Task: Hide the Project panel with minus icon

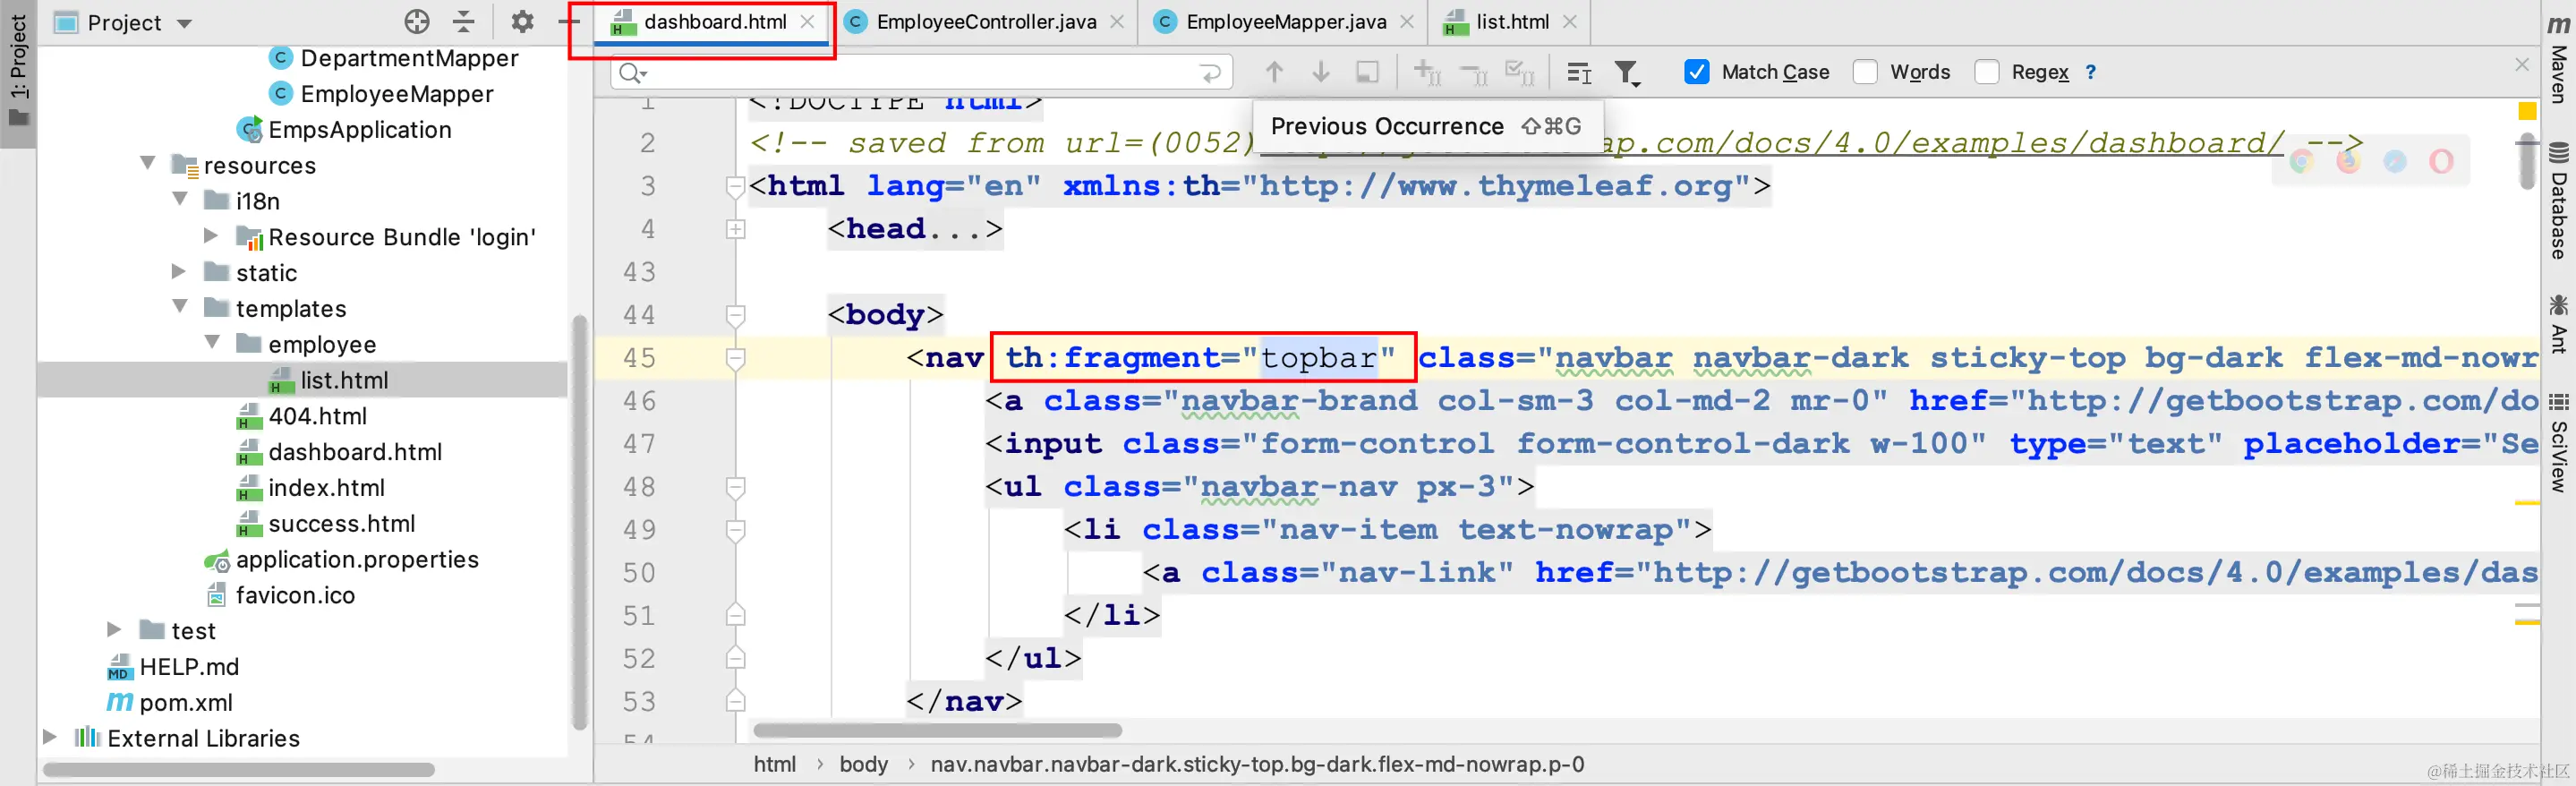Action: click(569, 21)
